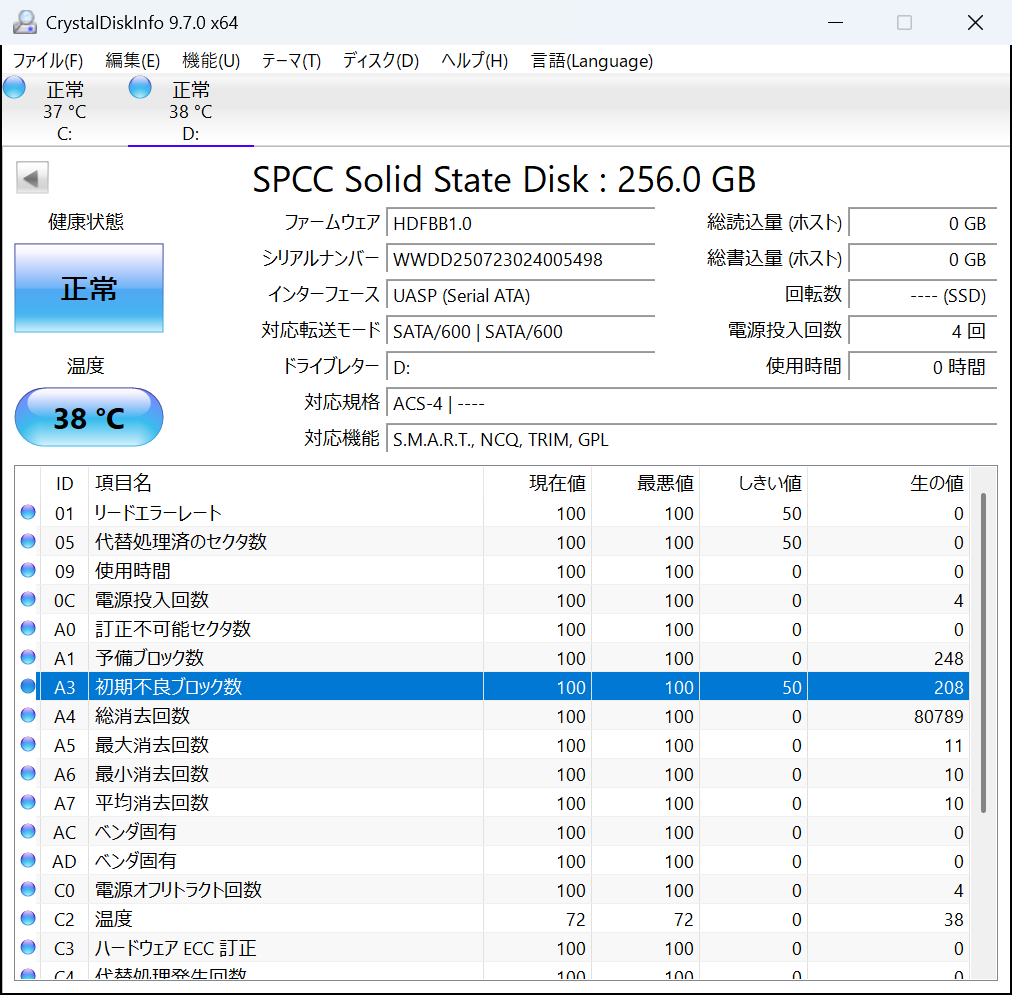Click status orb for リードエラーレート row
This screenshot has height=995, width=1012.
click(x=28, y=513)
